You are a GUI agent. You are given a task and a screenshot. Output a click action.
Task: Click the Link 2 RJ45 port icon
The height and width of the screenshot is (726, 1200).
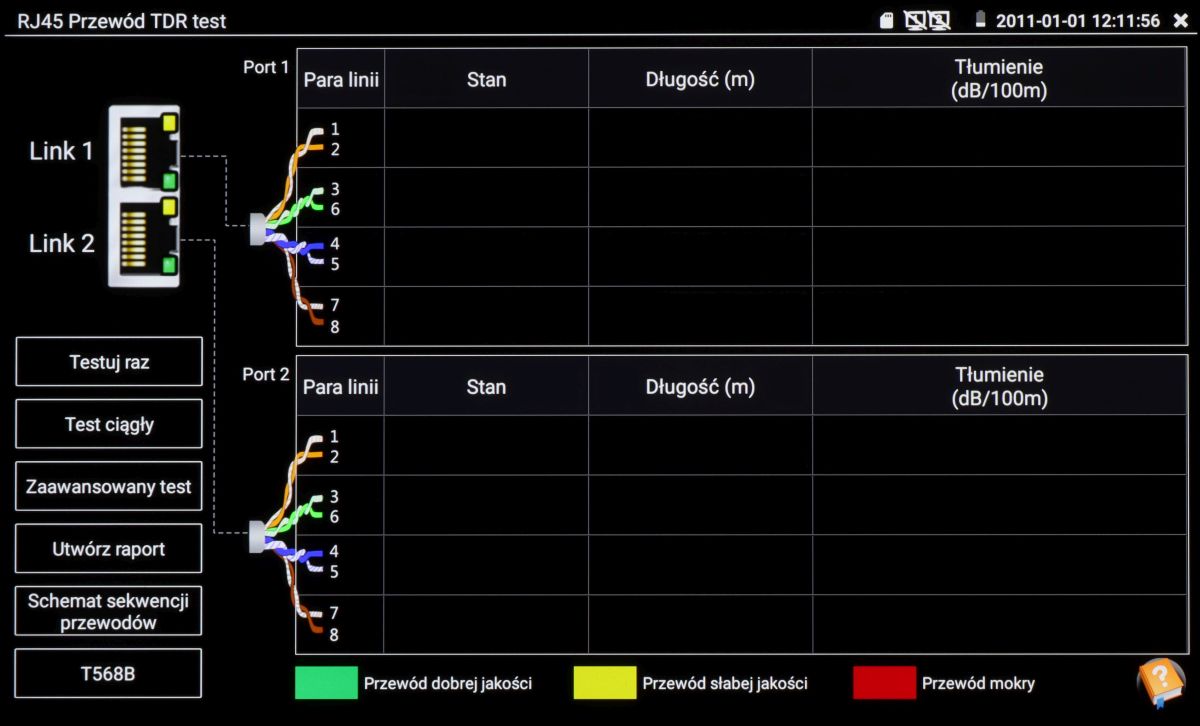click(x=143, y=241)
